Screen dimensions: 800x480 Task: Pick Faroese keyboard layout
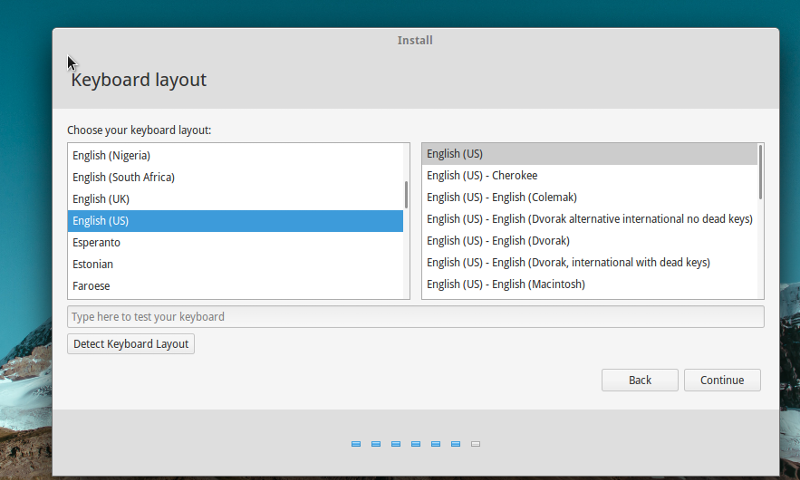click(x=235, y=286)
